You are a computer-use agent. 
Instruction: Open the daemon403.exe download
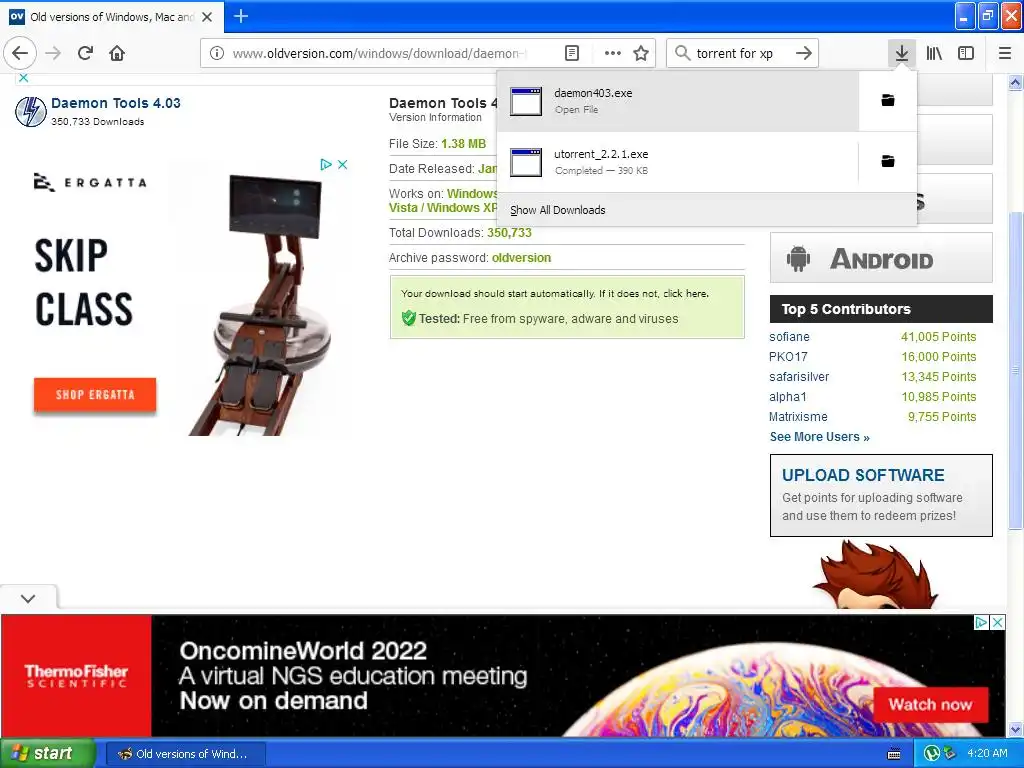(x=678, y=101)
